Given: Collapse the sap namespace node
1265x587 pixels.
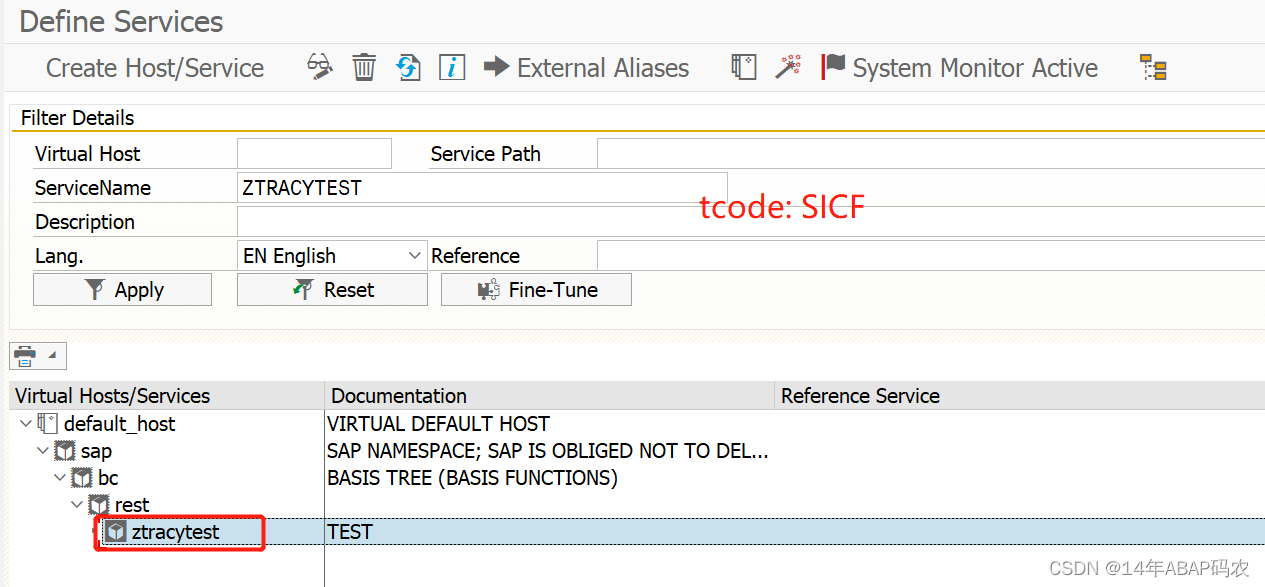Looking at the screenshot, I should [x=42, y=451].
